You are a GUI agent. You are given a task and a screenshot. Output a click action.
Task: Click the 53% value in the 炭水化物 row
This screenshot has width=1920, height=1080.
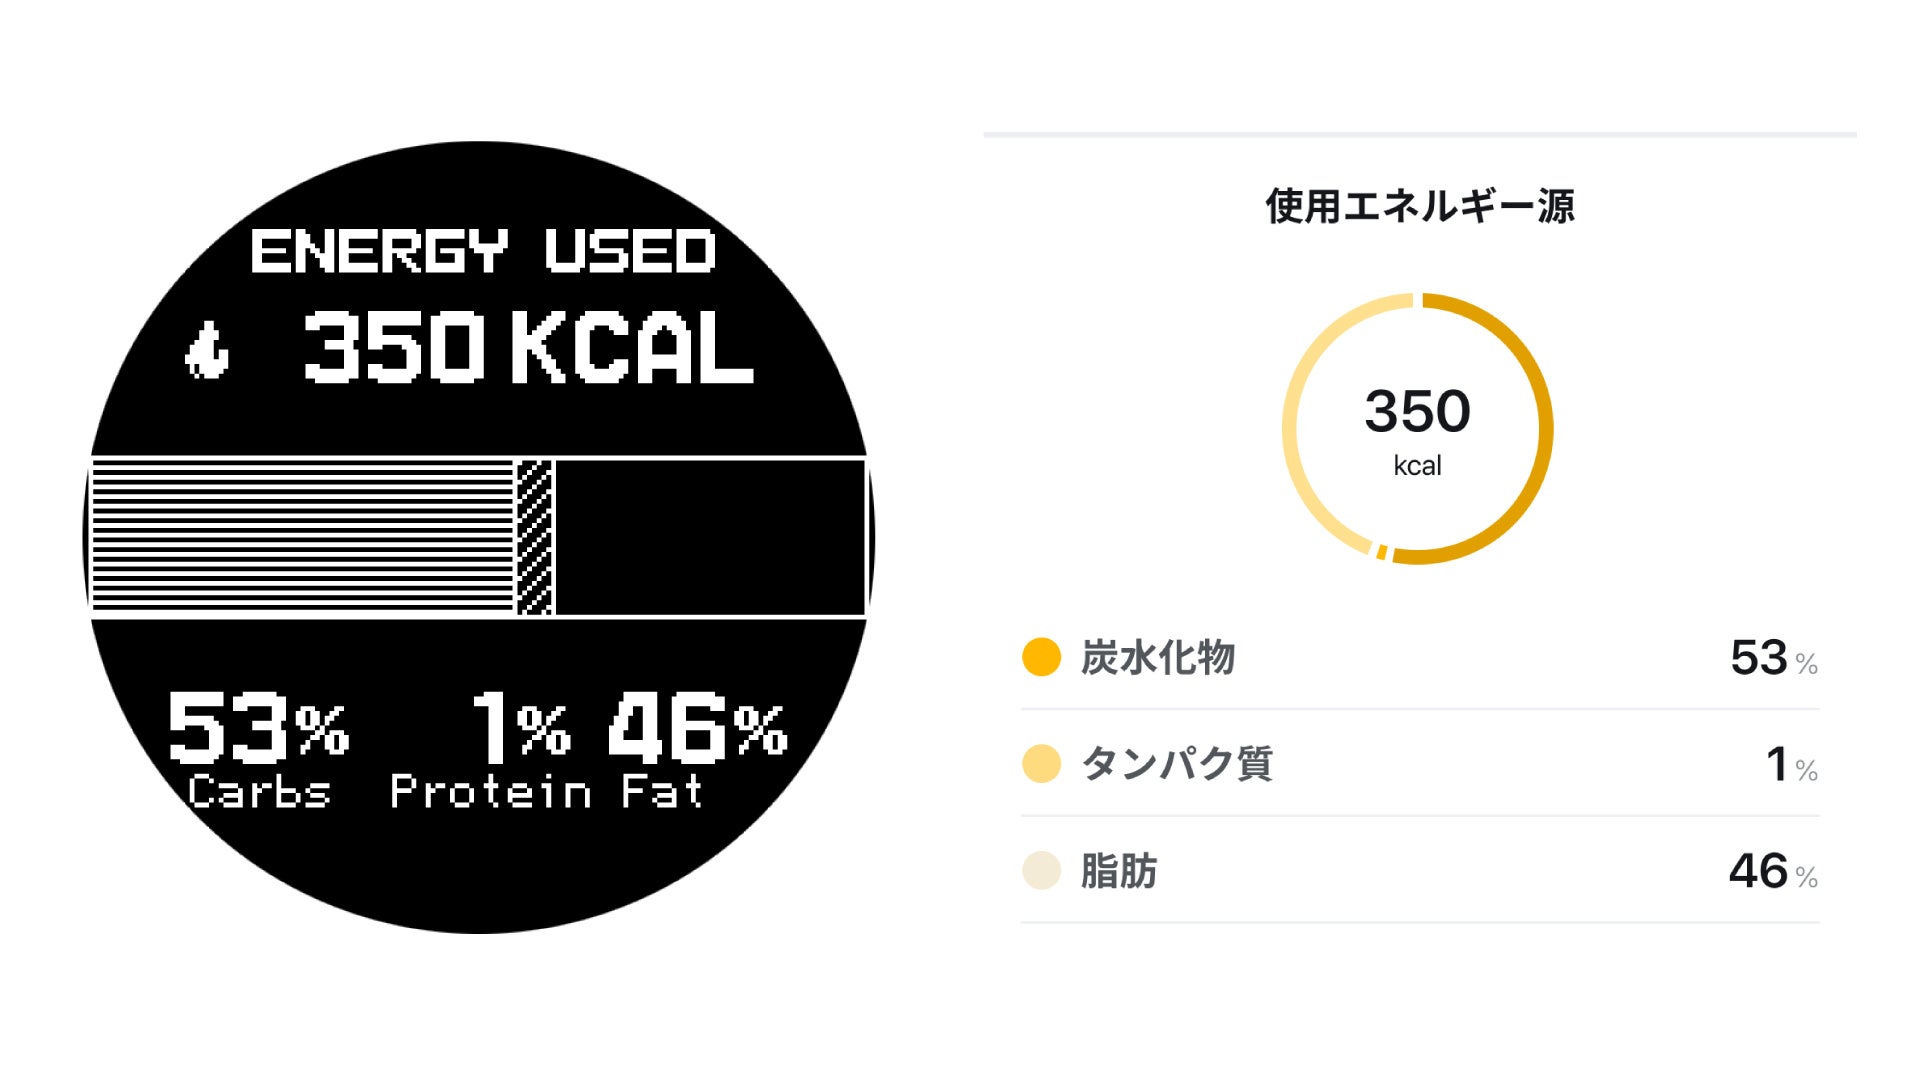click(x=1772, y=658)
